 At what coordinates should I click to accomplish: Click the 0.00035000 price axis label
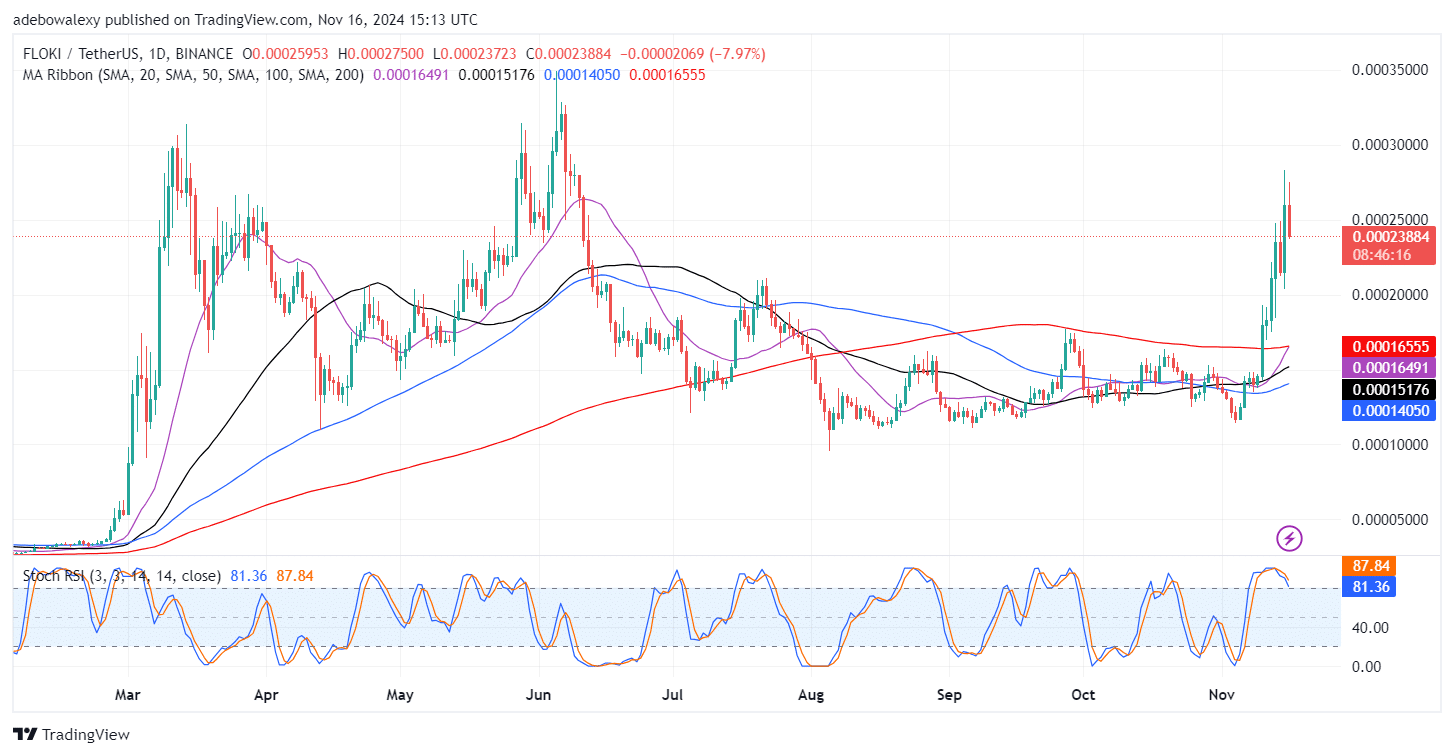(1390, 70)
